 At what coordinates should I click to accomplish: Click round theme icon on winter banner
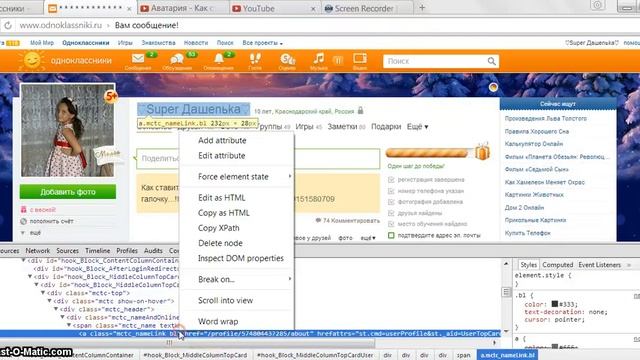(x=493, y=87)
